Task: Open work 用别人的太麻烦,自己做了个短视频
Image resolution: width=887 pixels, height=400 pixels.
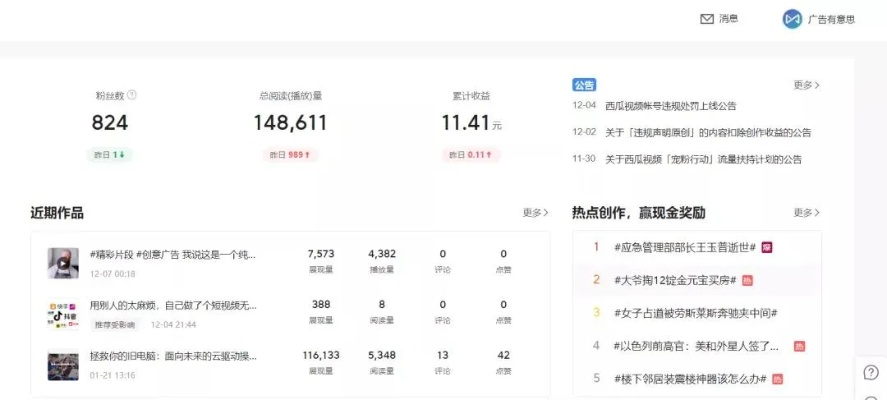Action: point(173,306)
